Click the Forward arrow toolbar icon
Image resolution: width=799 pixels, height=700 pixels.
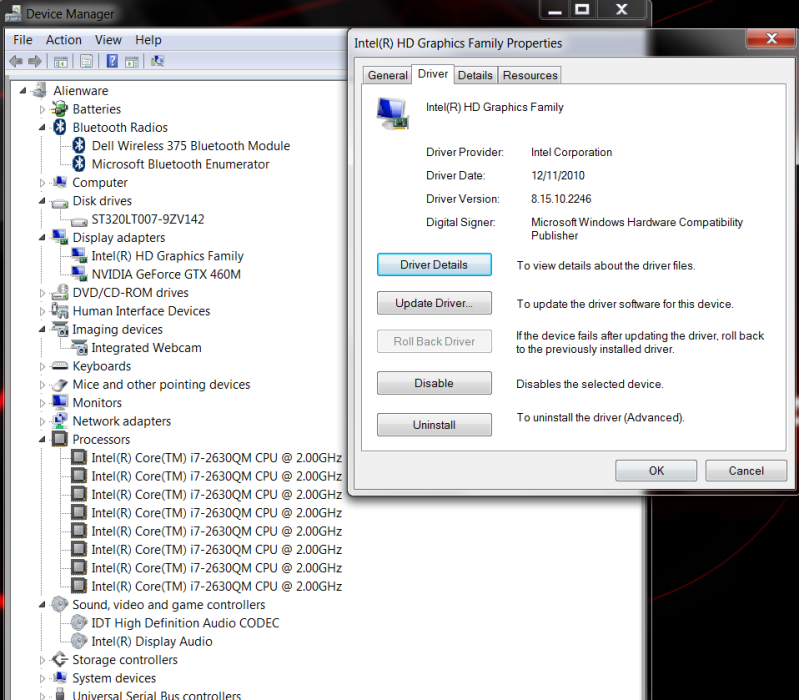coord(35,62)
